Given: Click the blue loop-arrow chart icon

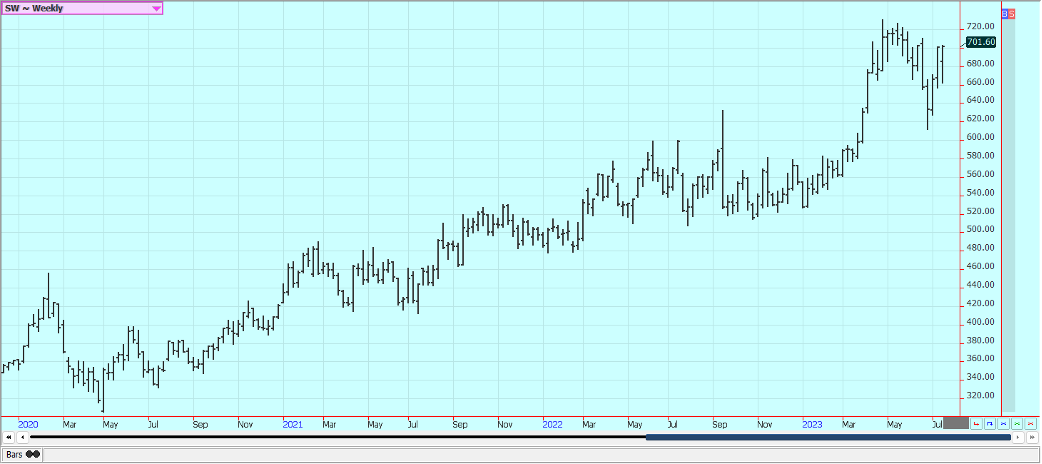Looking at the screenshot, I should 990,423.
